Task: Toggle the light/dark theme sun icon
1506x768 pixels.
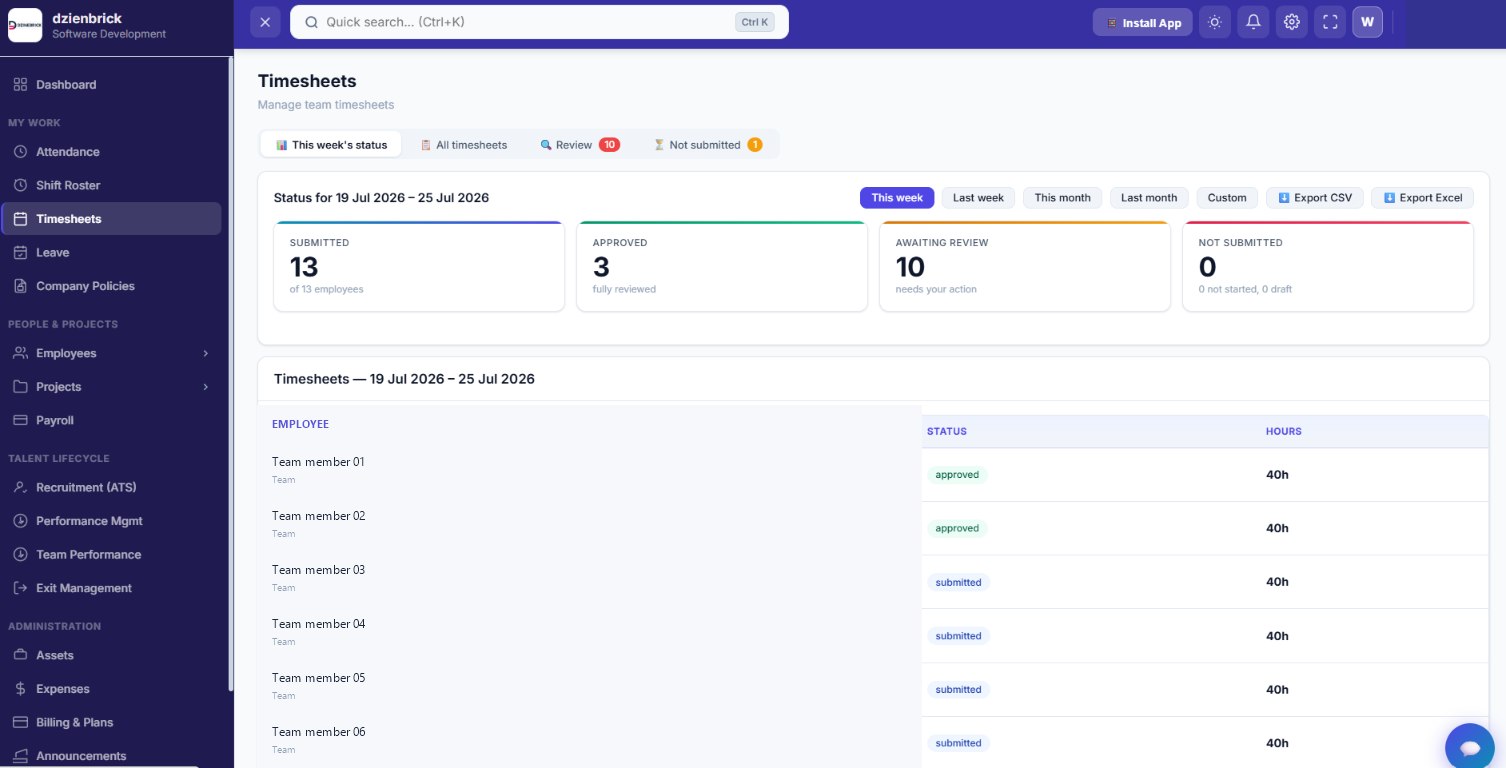Action: click(x=1215, y=22)
